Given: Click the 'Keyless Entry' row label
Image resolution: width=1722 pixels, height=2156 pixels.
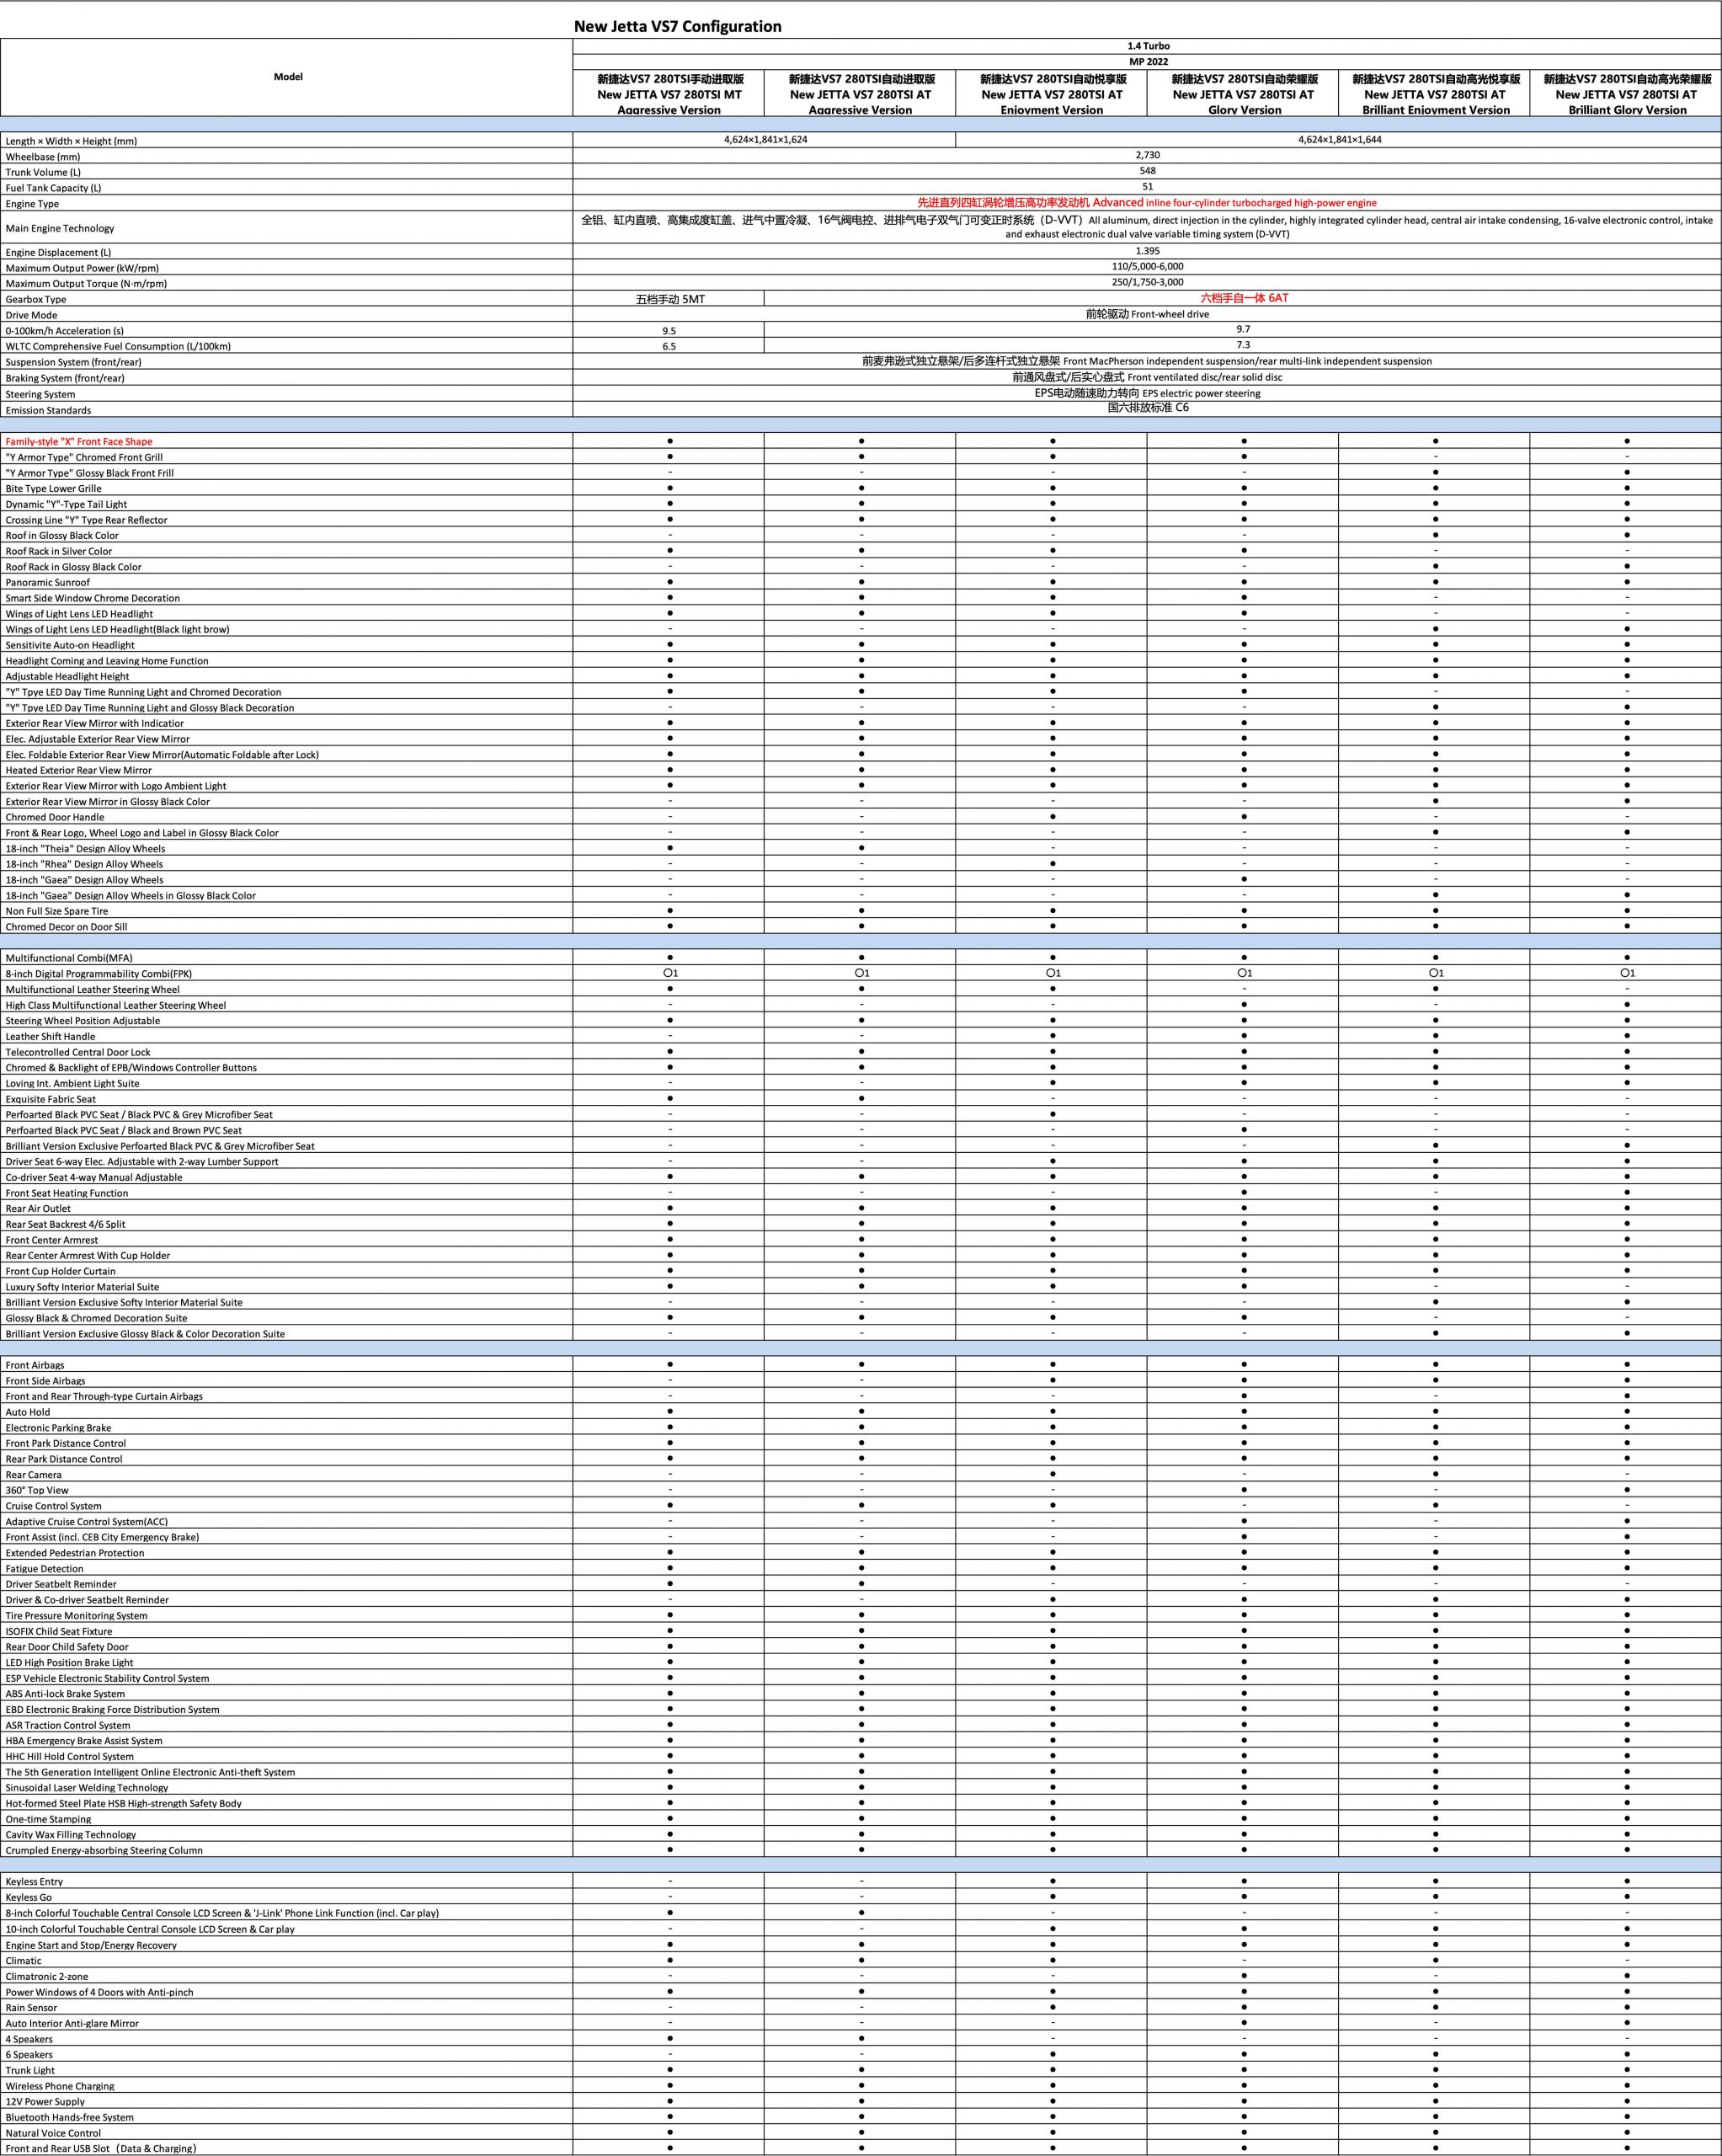Looking at the screenshot, I should point(35,1881).
